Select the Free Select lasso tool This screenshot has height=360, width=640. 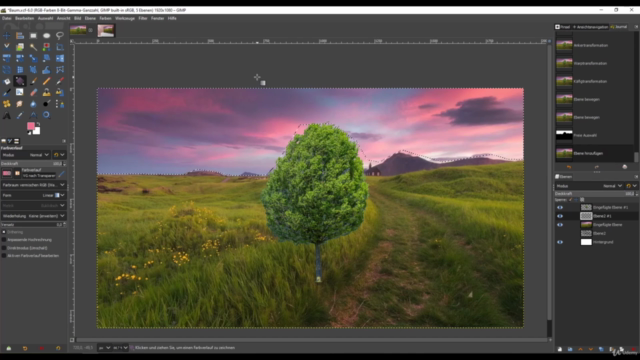coord(60,36)
